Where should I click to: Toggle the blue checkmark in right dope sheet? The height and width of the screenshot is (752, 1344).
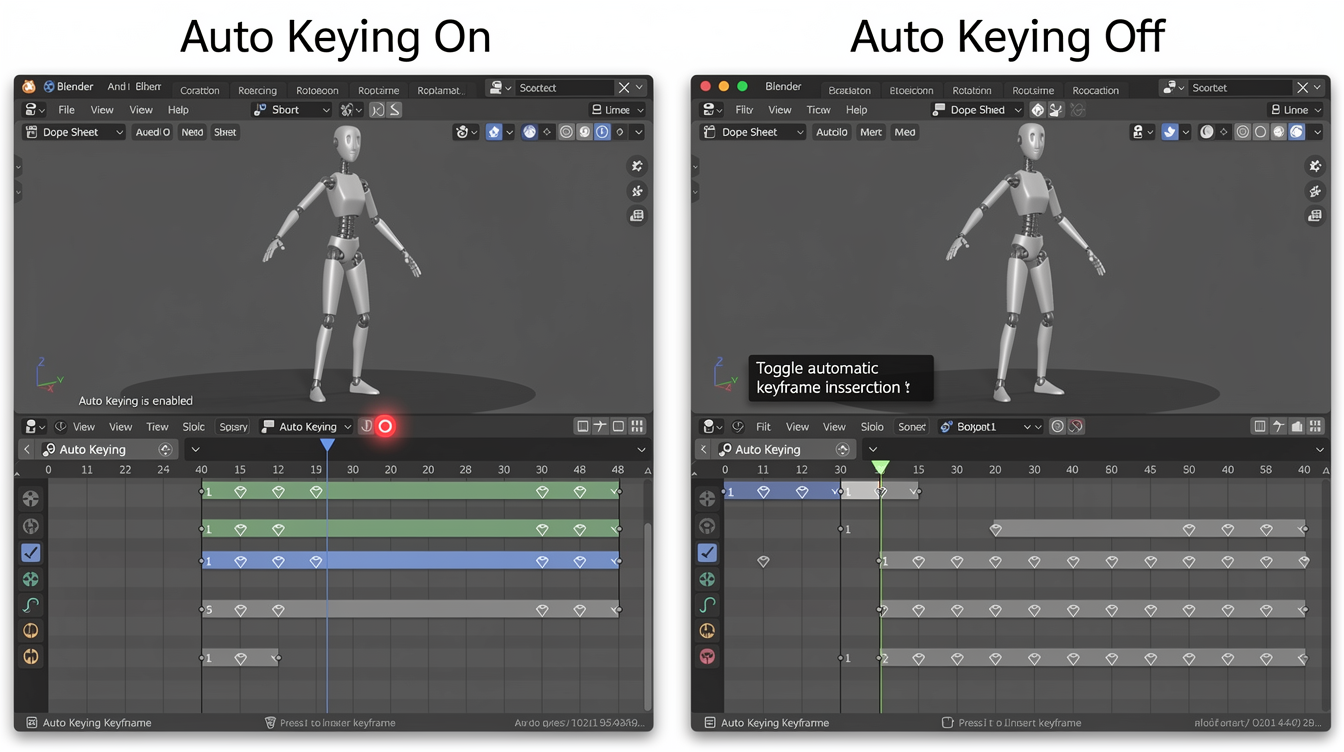[x=707, y=553]
